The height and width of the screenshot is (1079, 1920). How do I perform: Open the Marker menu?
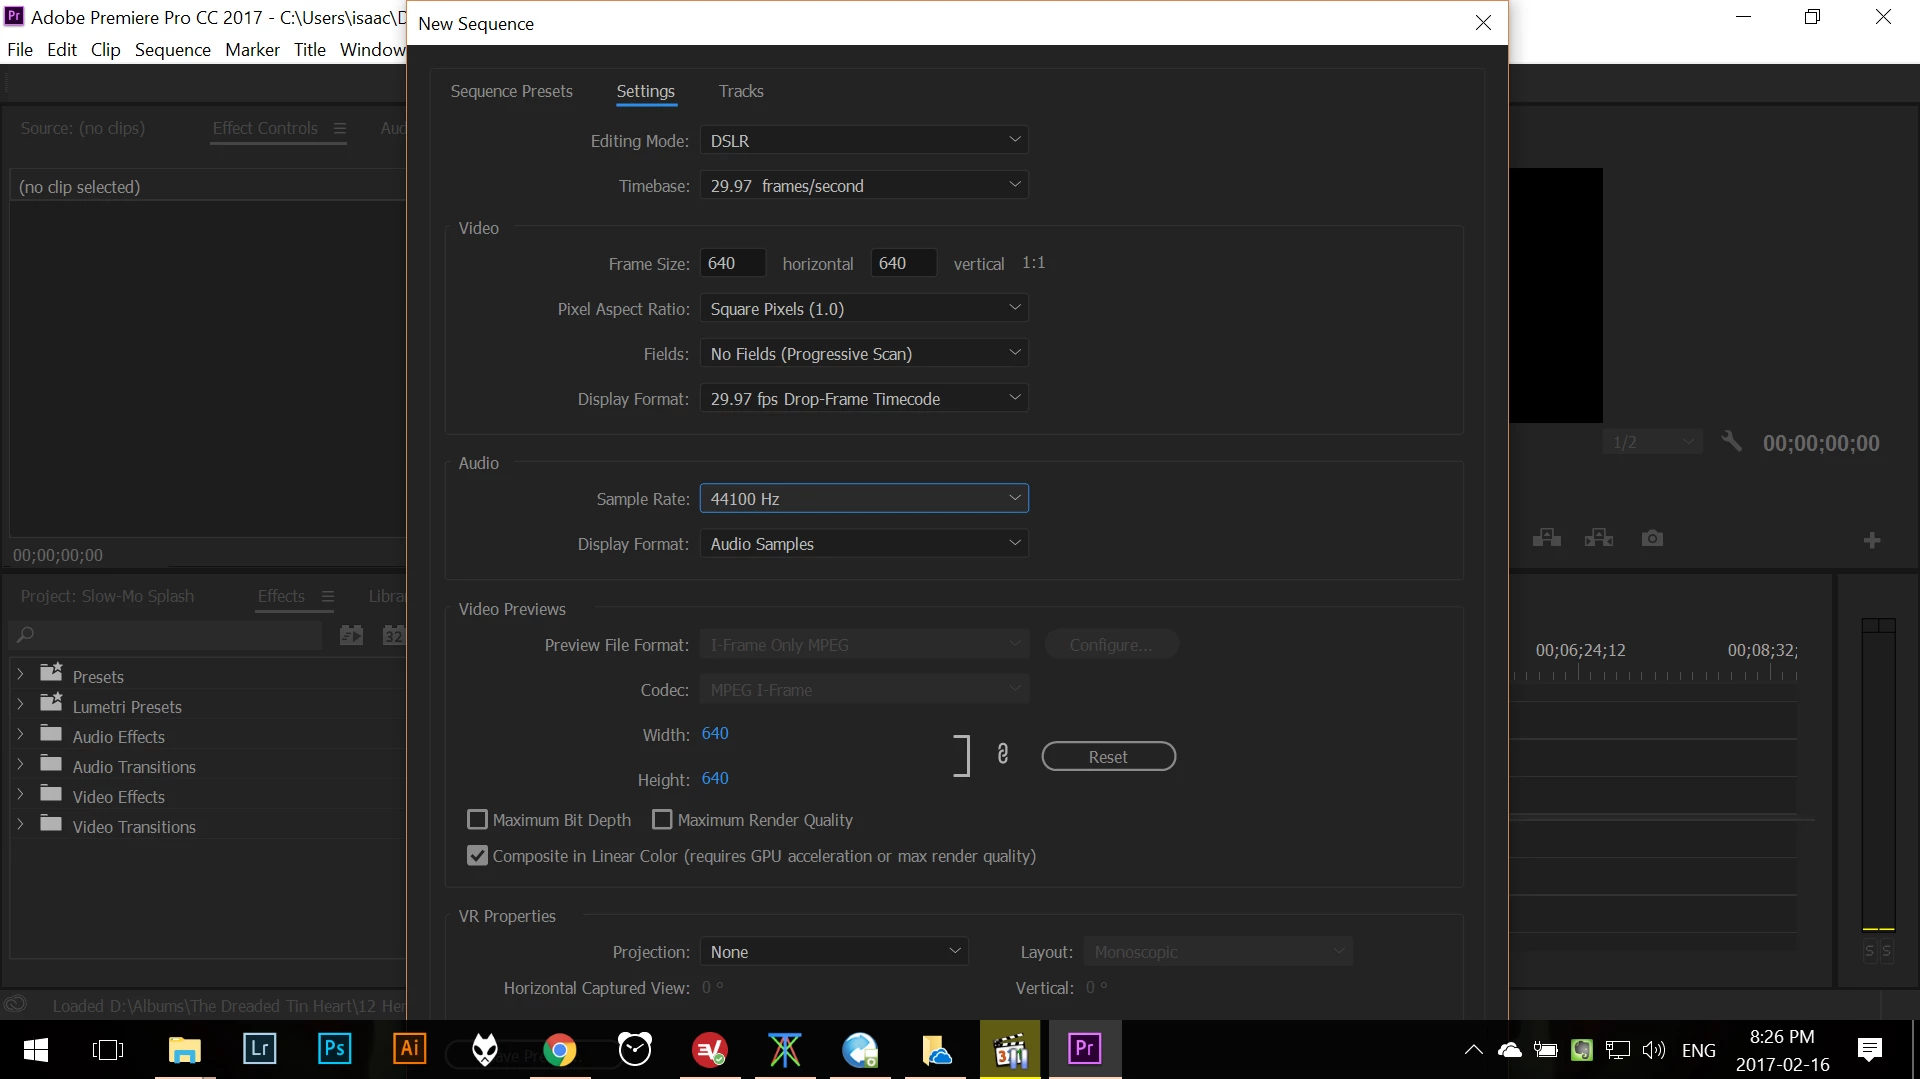coord(252,50)
